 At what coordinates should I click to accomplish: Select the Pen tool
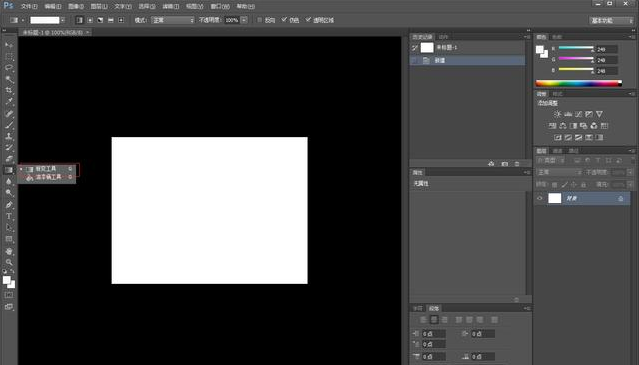[9, 205]
